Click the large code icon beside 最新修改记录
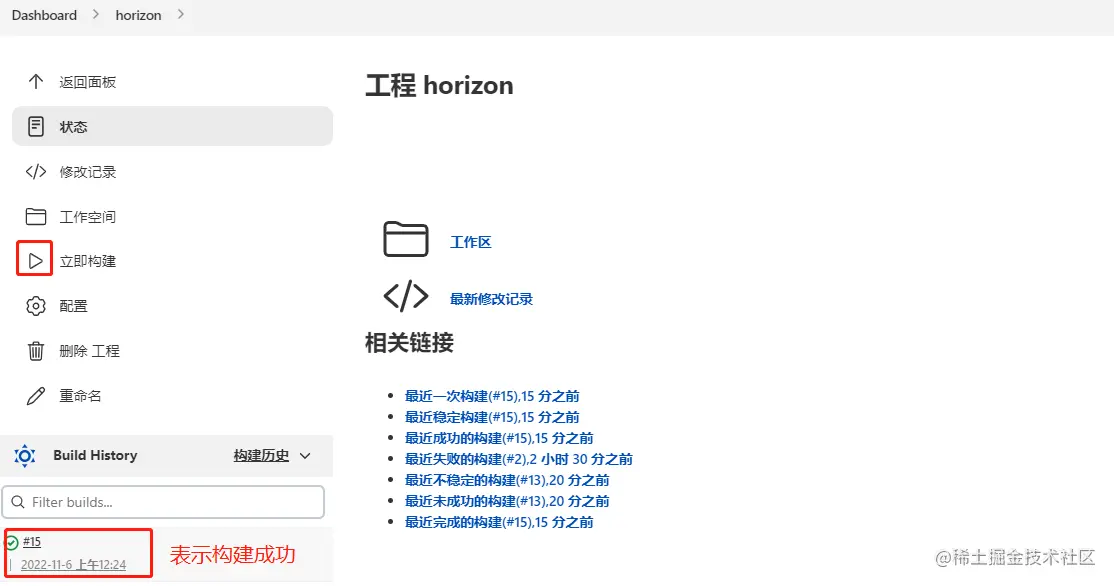Screen dimensions: 1114x586 [x=406, y=296]
